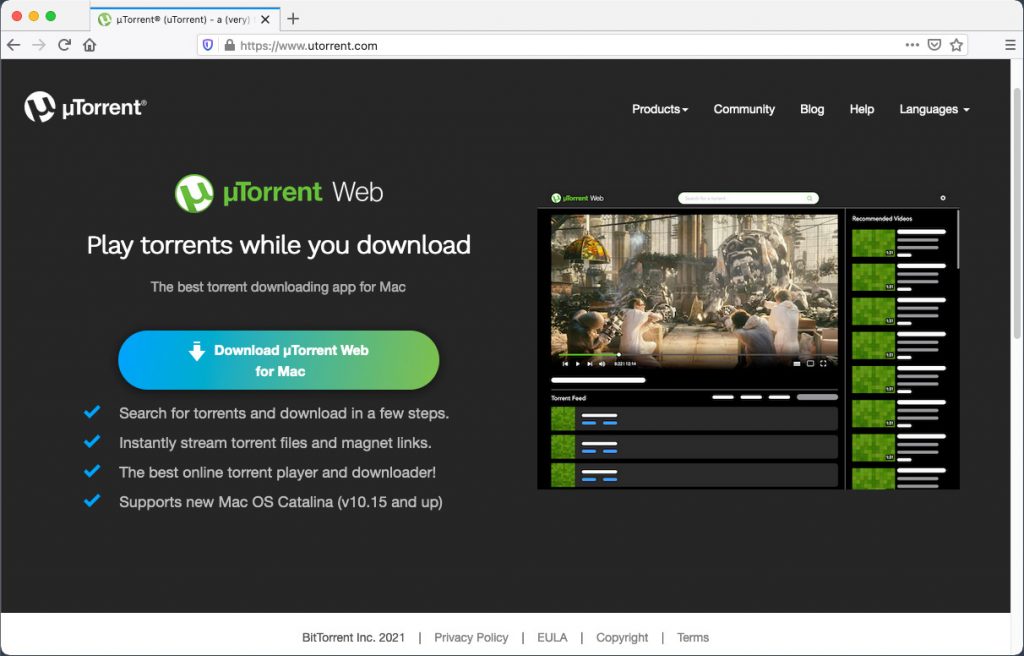This screenshot has height=656, width=1024.
Task: Select the µTorrent tab
Action: (x=185, y=19)
